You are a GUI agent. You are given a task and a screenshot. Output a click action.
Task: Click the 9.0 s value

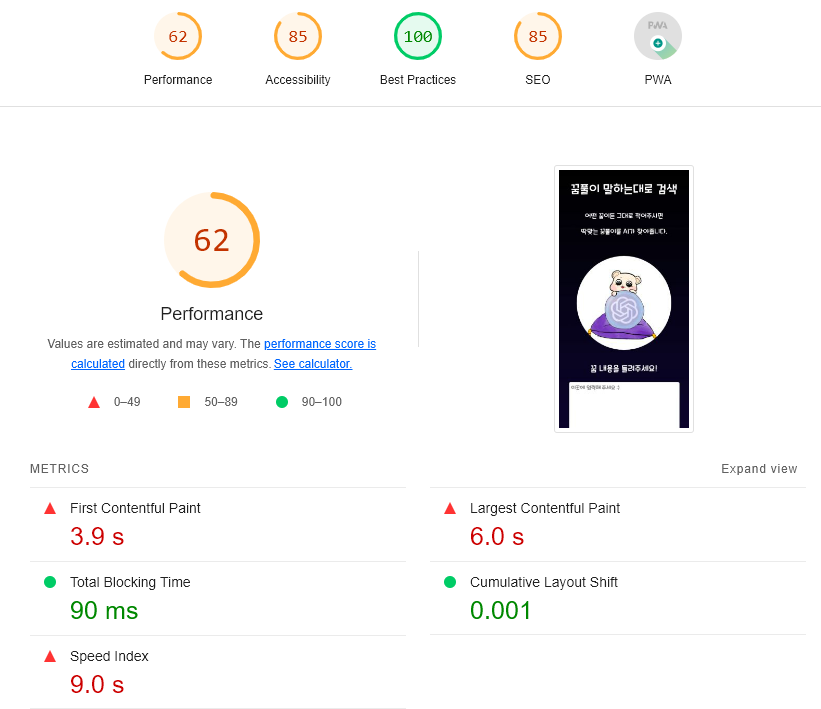click(97, 684)
